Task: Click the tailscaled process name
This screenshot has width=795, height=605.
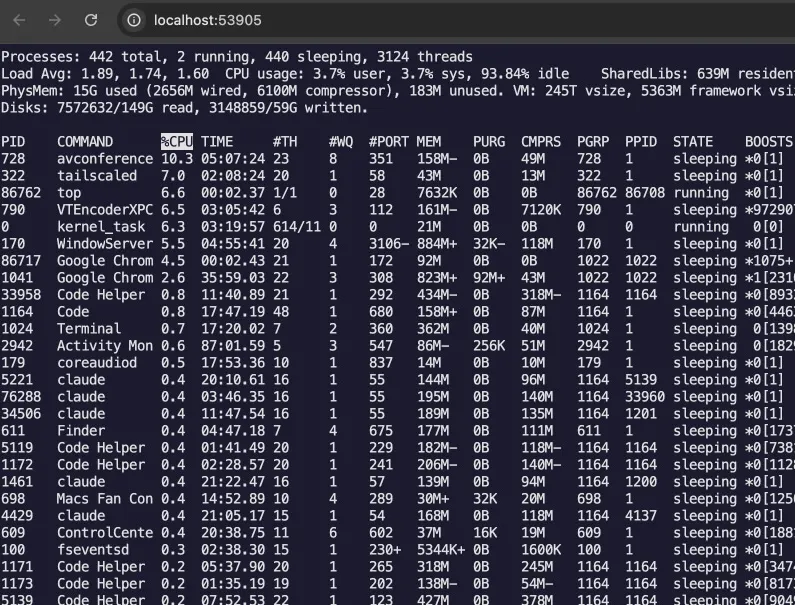Action: click(x=97, y=175)
